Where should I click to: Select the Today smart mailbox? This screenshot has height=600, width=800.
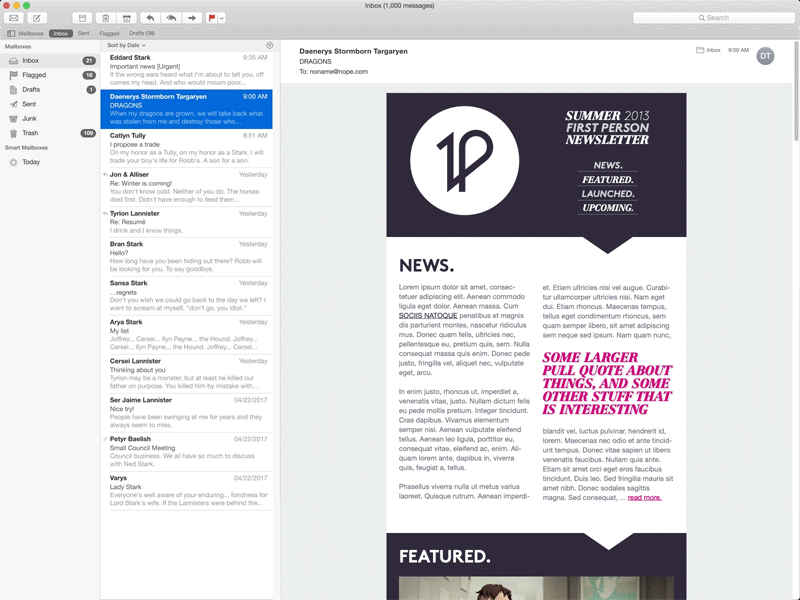50,162
